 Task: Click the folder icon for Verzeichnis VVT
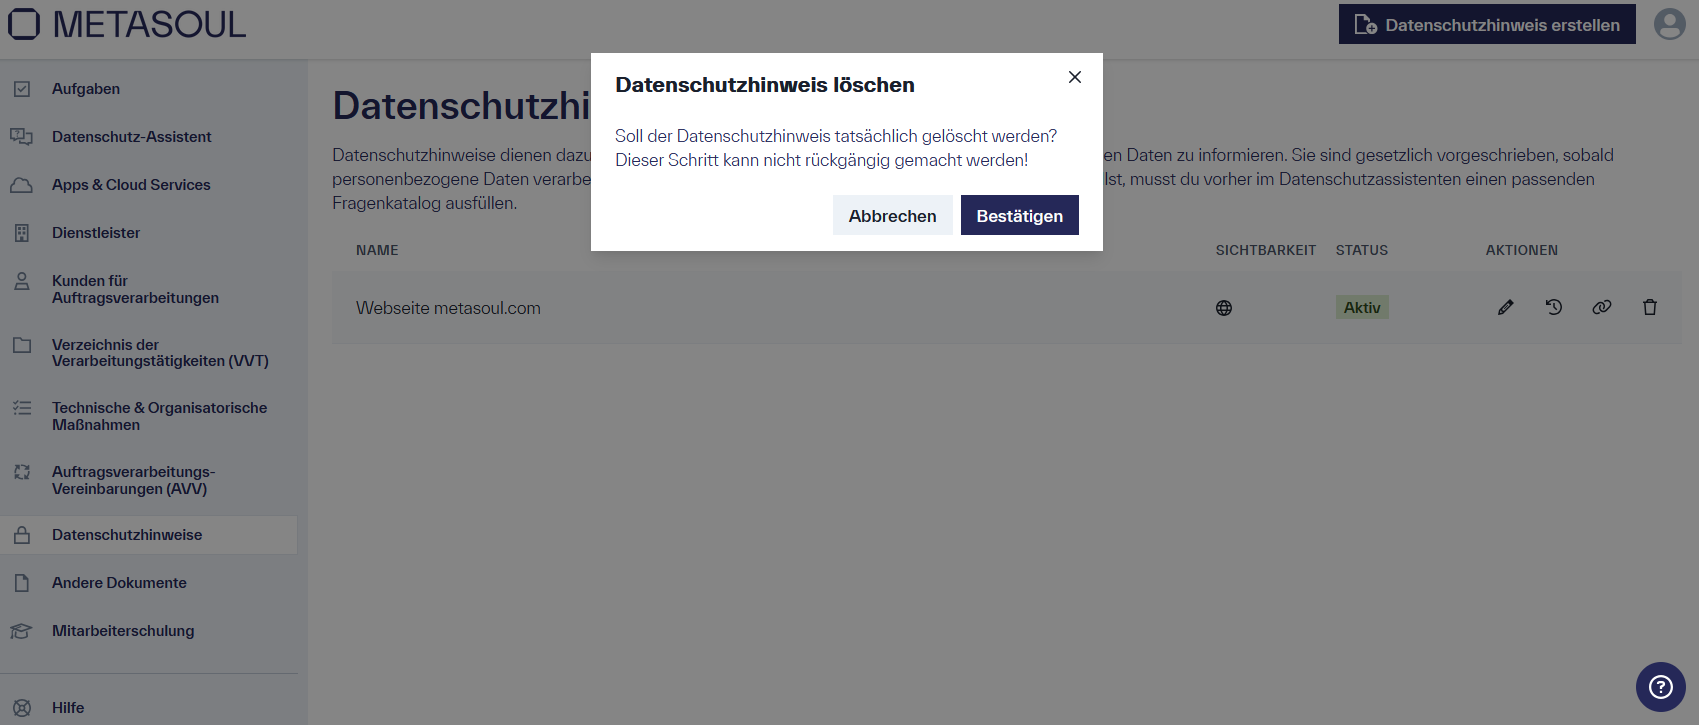point(22,345)
